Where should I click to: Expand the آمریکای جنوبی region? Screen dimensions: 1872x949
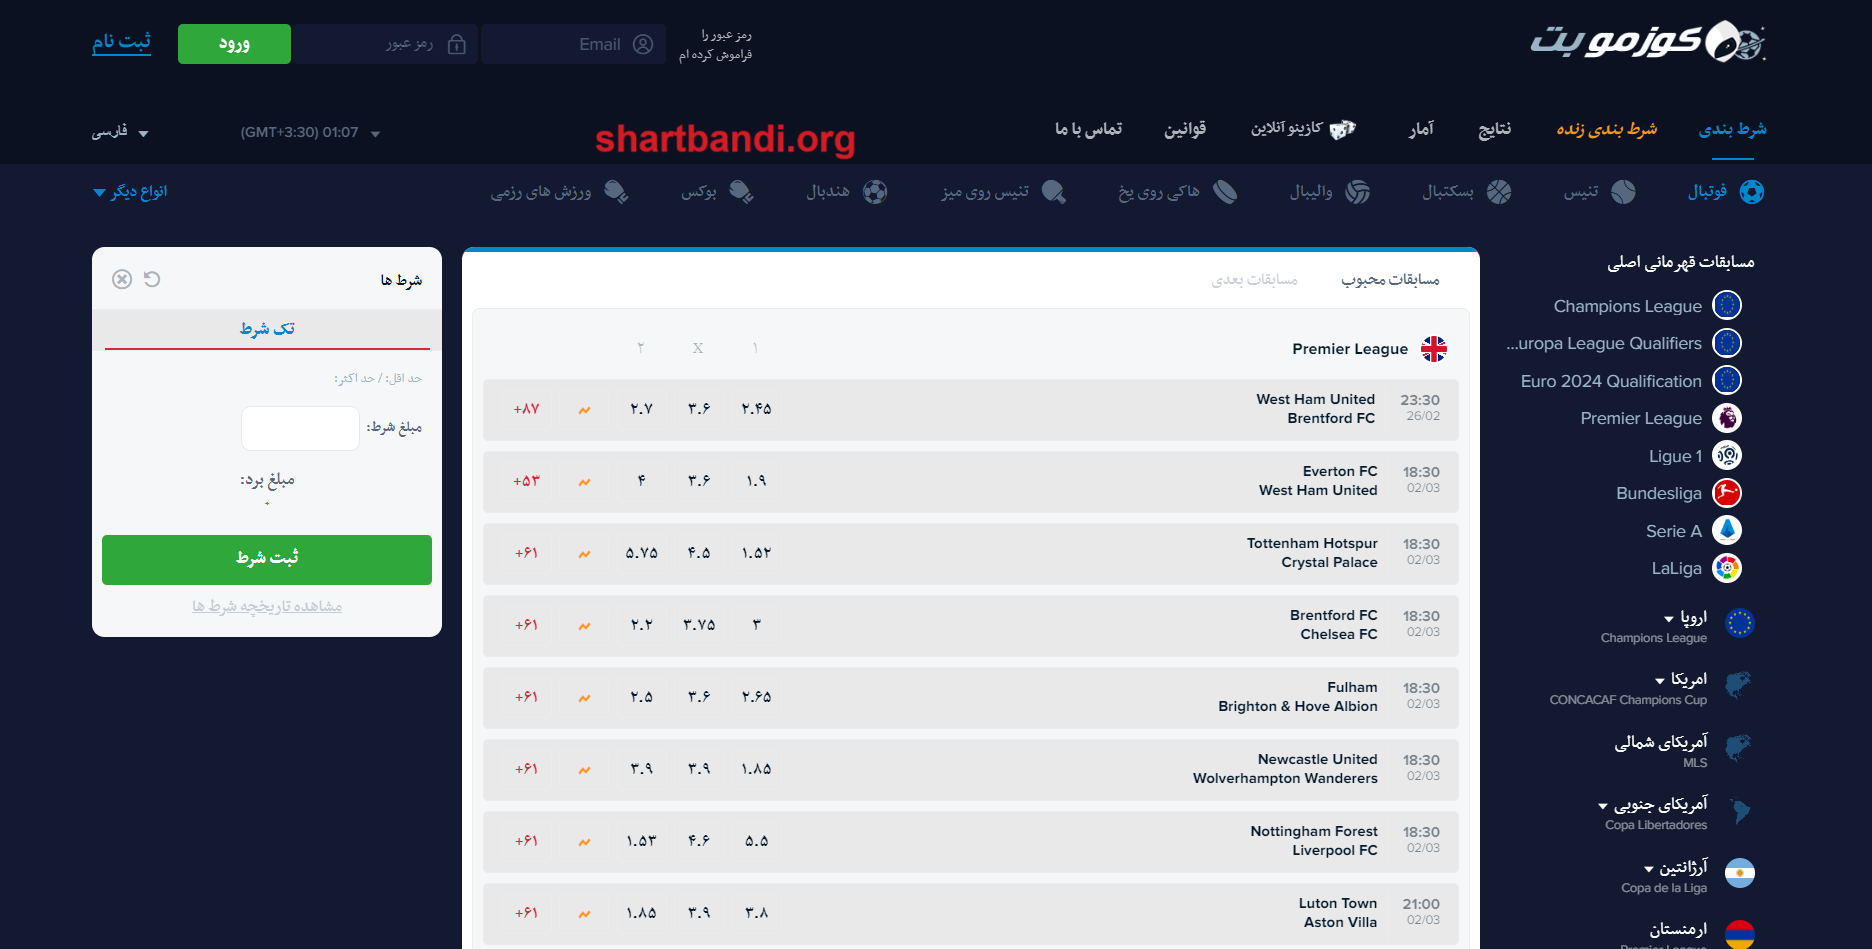pos(1653,804)
